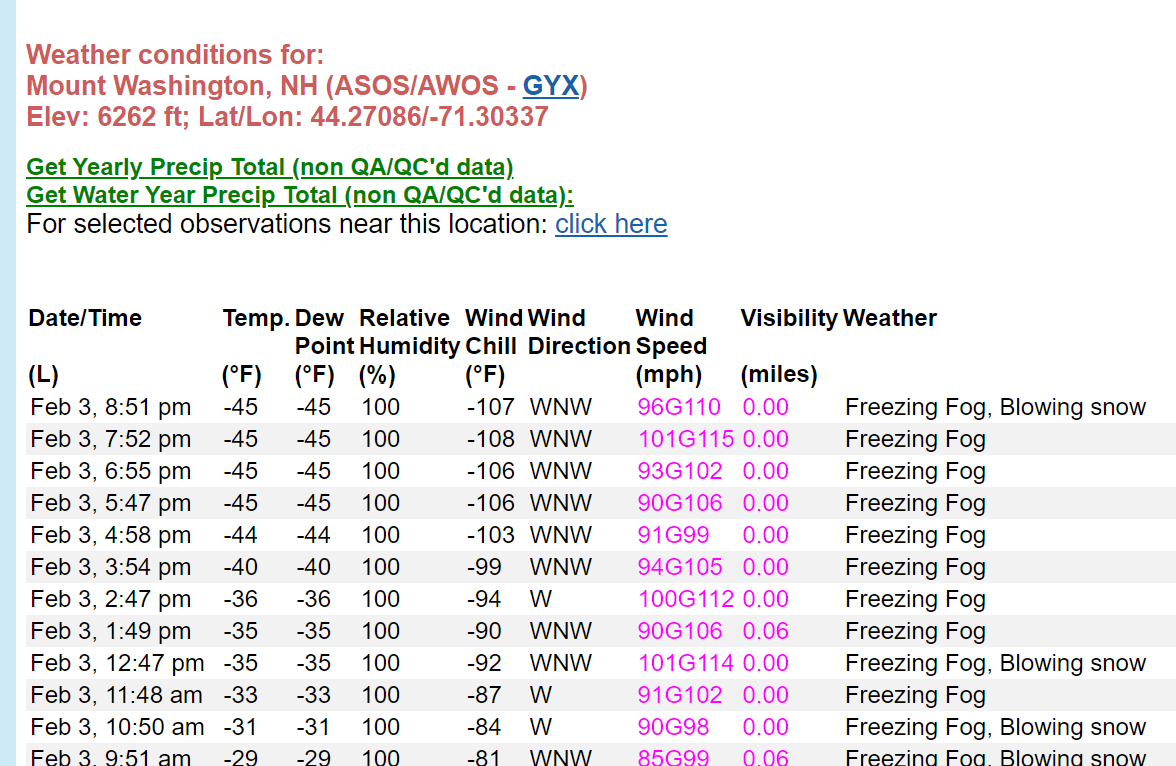Click wind speed value '101G115'
The width and height of the screenshot is (1176, 766).
(x=686, y=439)
